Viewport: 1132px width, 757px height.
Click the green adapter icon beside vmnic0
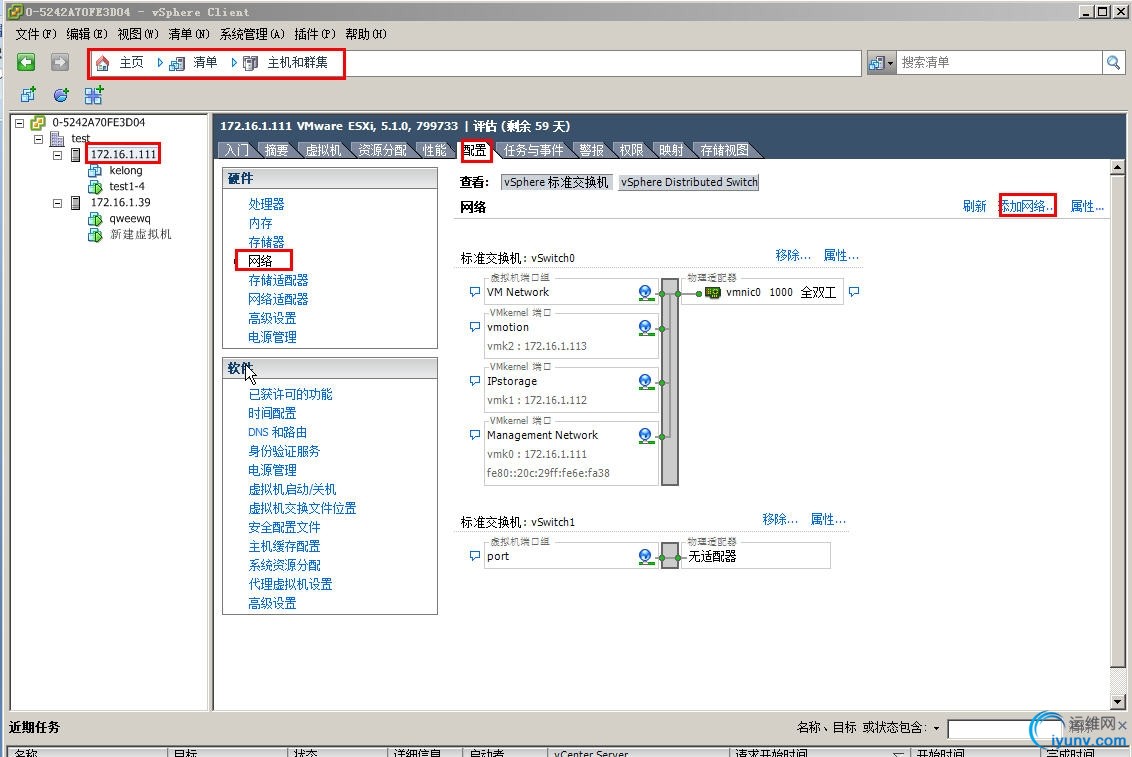713,292
